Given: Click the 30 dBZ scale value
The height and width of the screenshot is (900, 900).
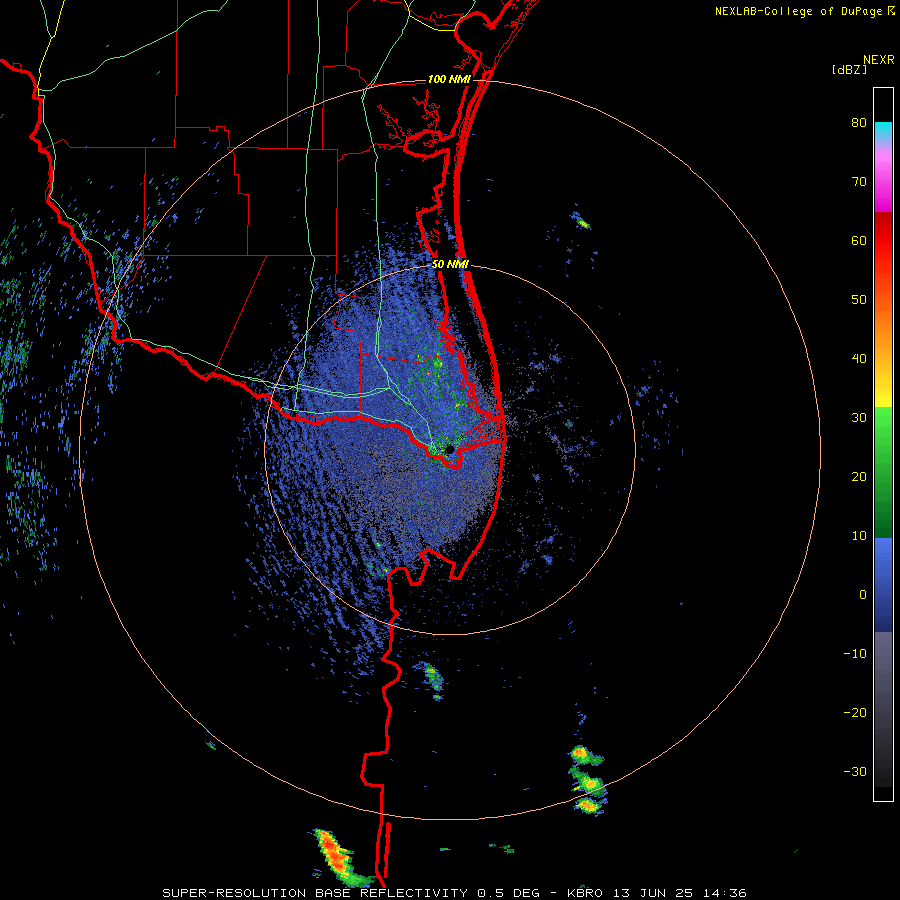Looking at the screenshot, I should 859,418.
